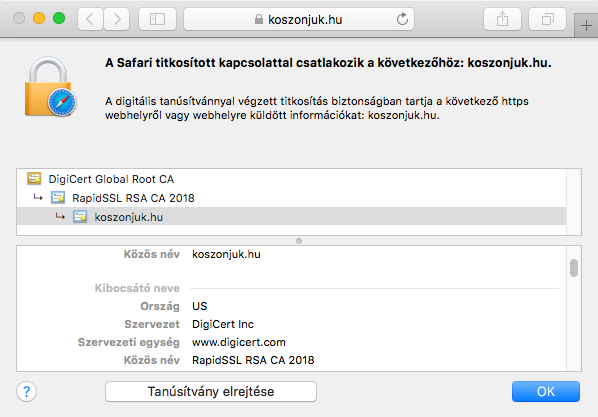Image resolution: width=598 pixels, height=417 pixels.
Task: Show all tabs with the tab overview icon
Action: [547, 19]
